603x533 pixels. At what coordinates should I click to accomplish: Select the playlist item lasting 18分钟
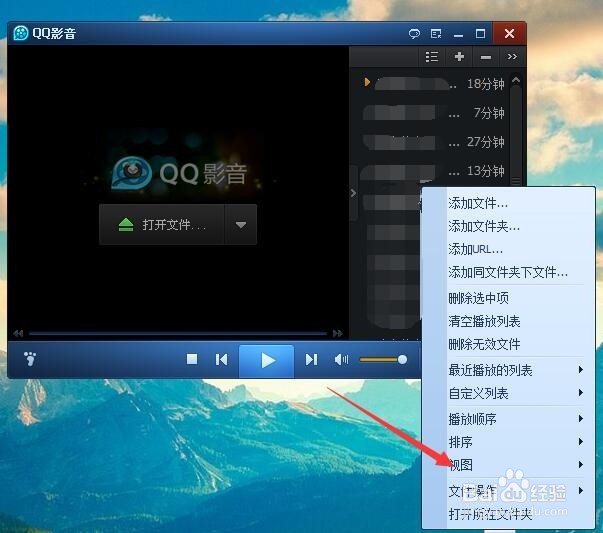coord(433,83)
